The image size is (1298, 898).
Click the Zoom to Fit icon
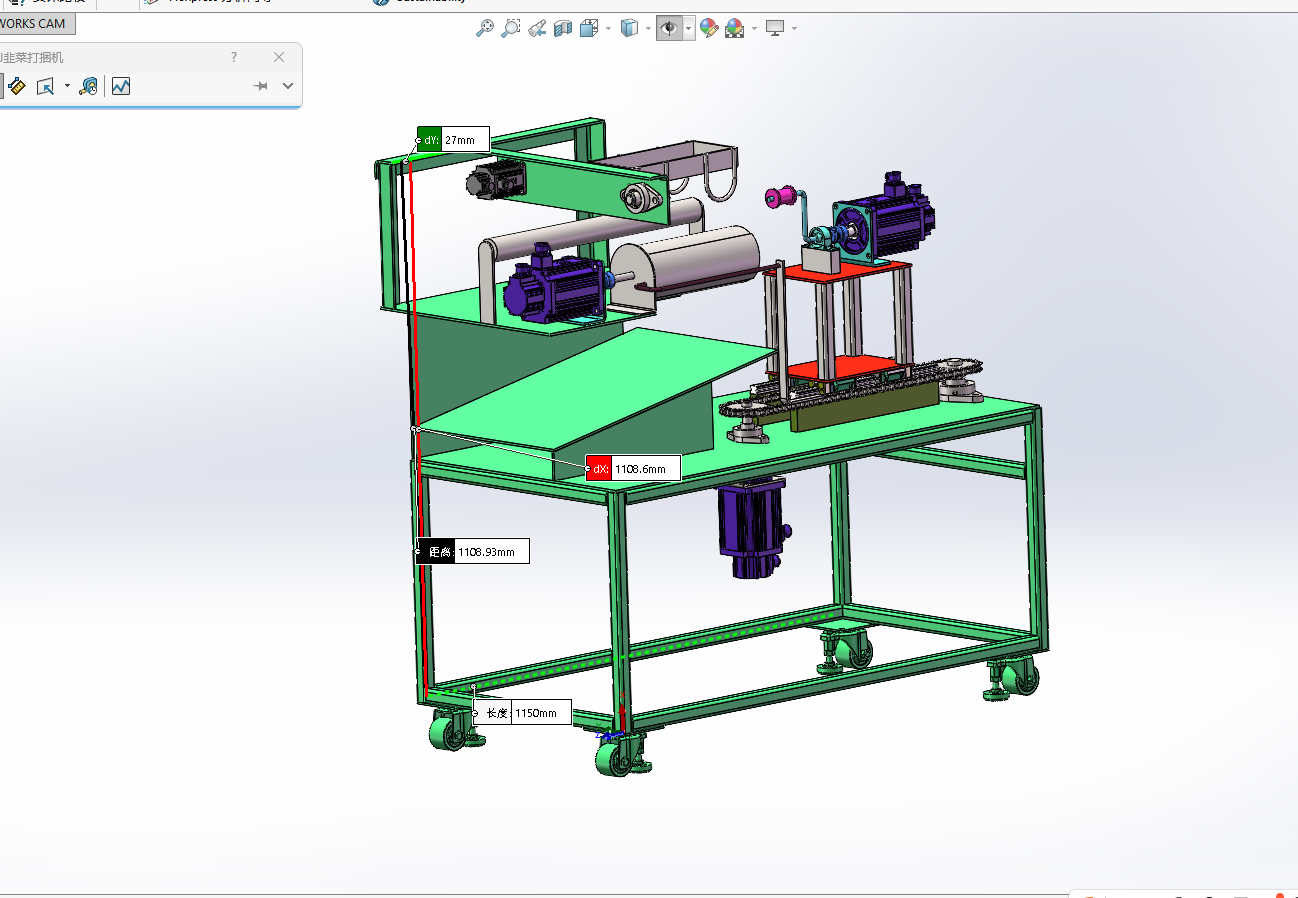(x=484, y=29)
